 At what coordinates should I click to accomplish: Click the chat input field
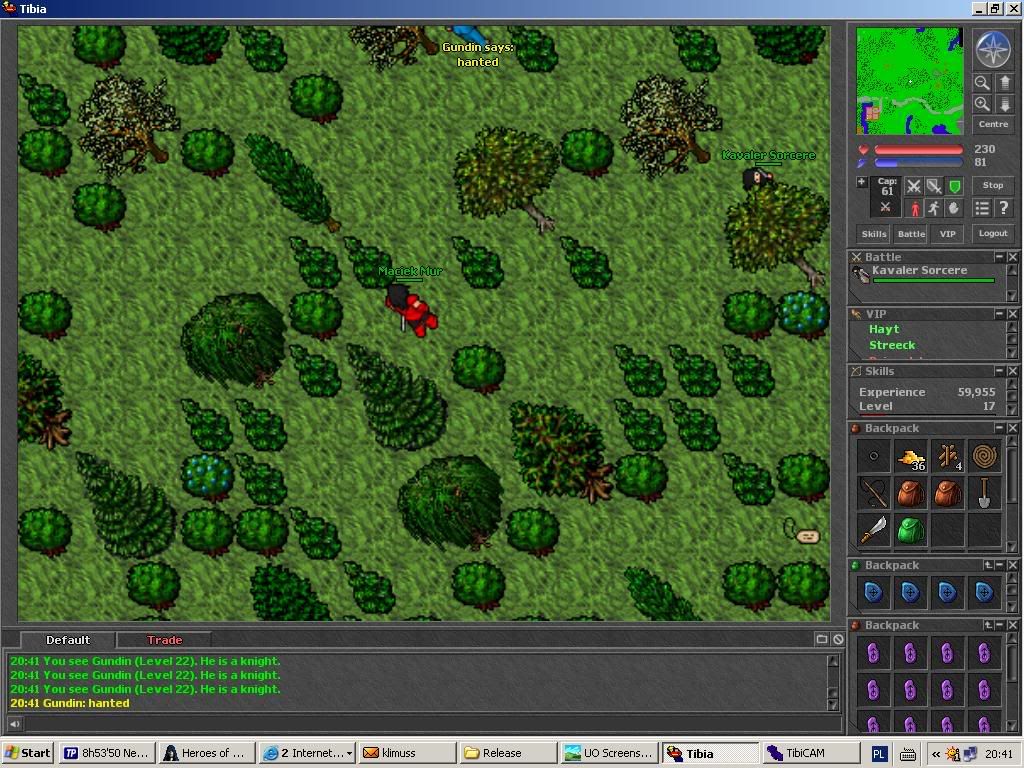(x=432, y=723)
